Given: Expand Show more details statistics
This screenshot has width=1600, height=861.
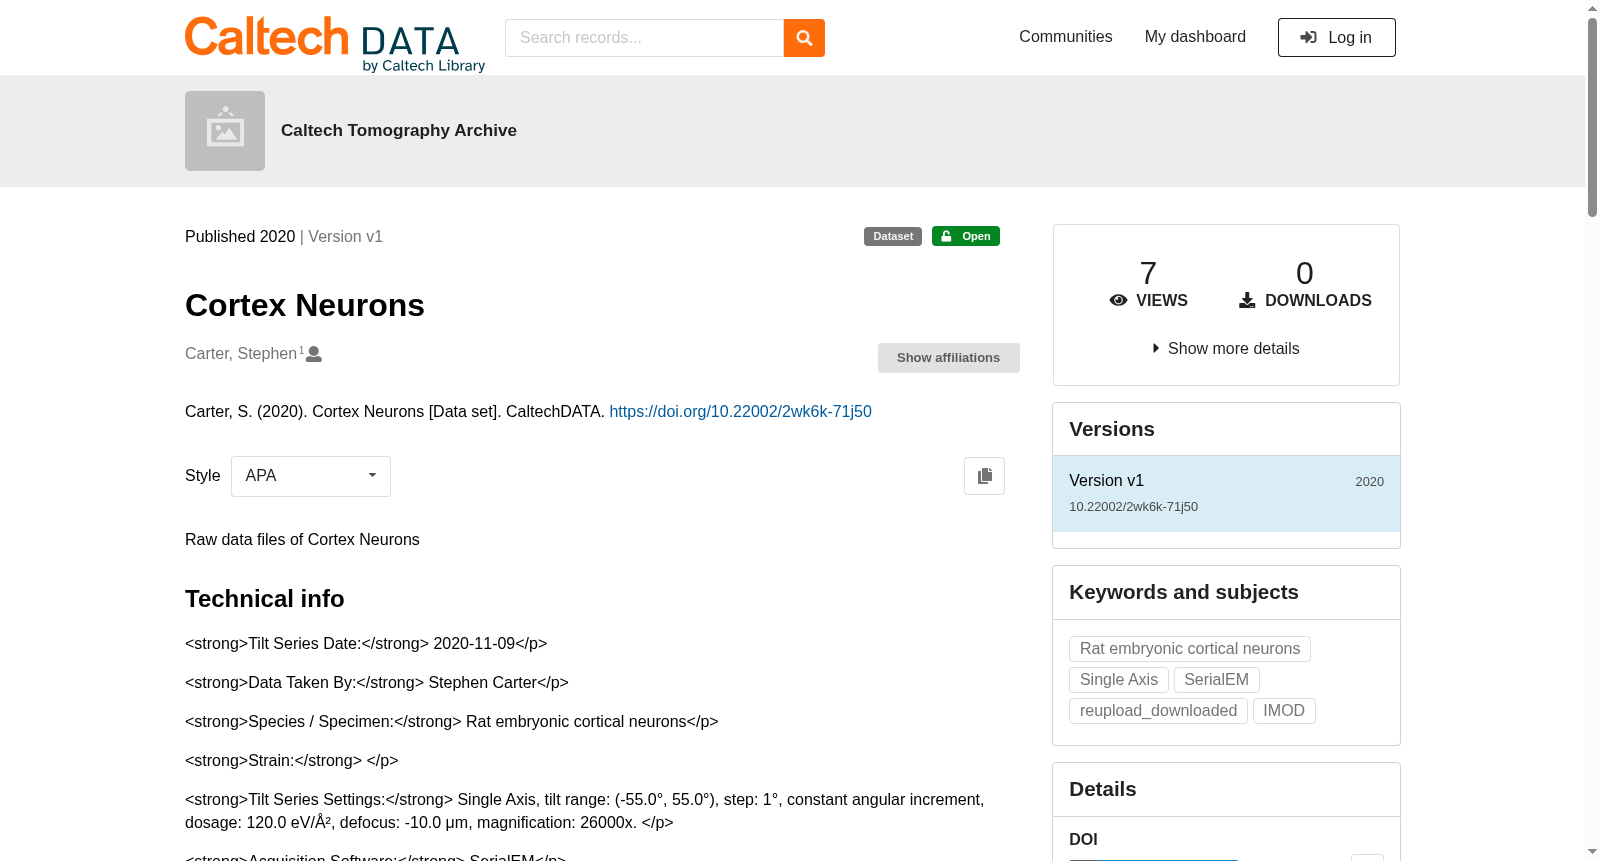Looking at the screenshot, I should coord(1226,349).
